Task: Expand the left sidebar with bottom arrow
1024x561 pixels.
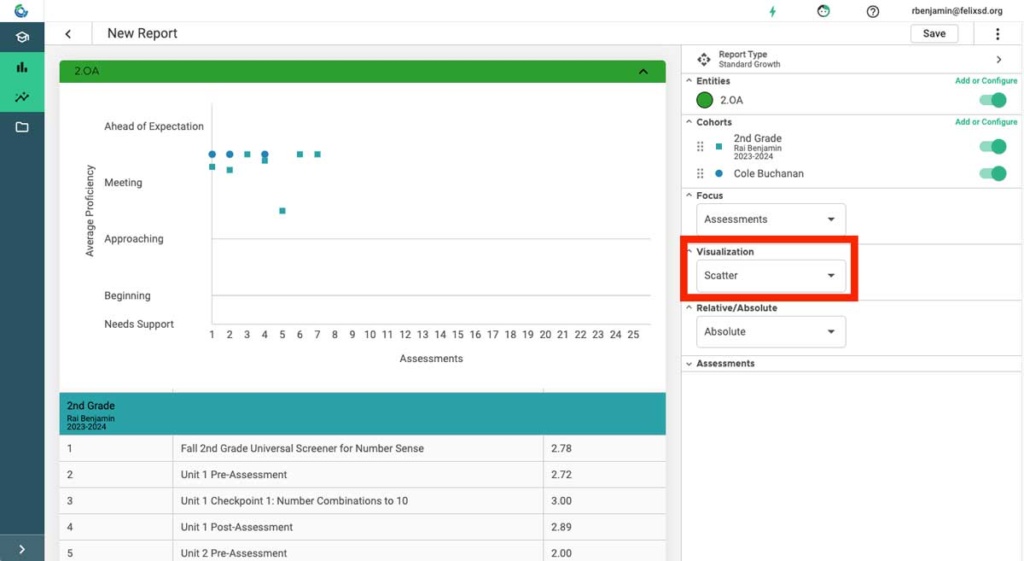Action: 22,549
